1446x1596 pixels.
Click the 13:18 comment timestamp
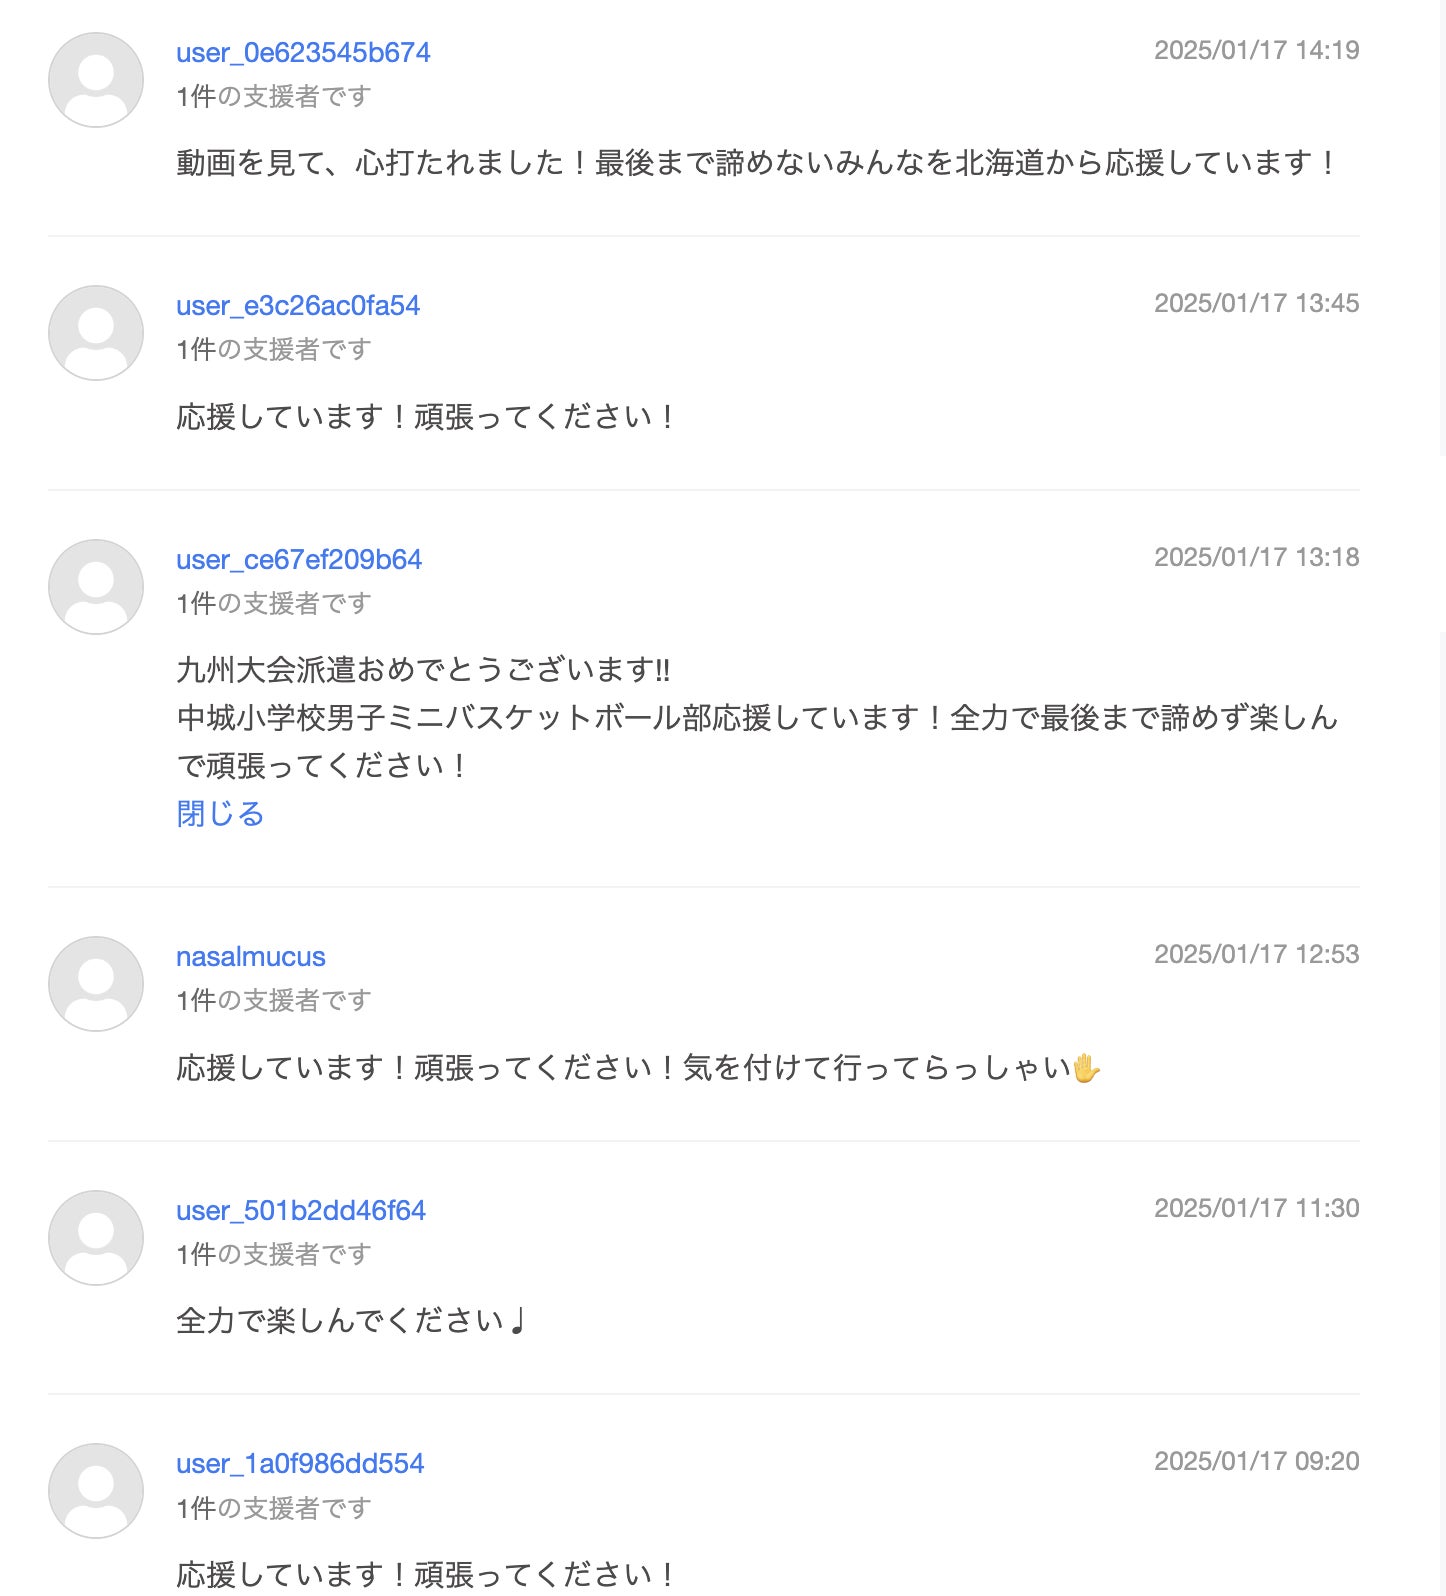pyautogui.click(x=1256, y=558)
